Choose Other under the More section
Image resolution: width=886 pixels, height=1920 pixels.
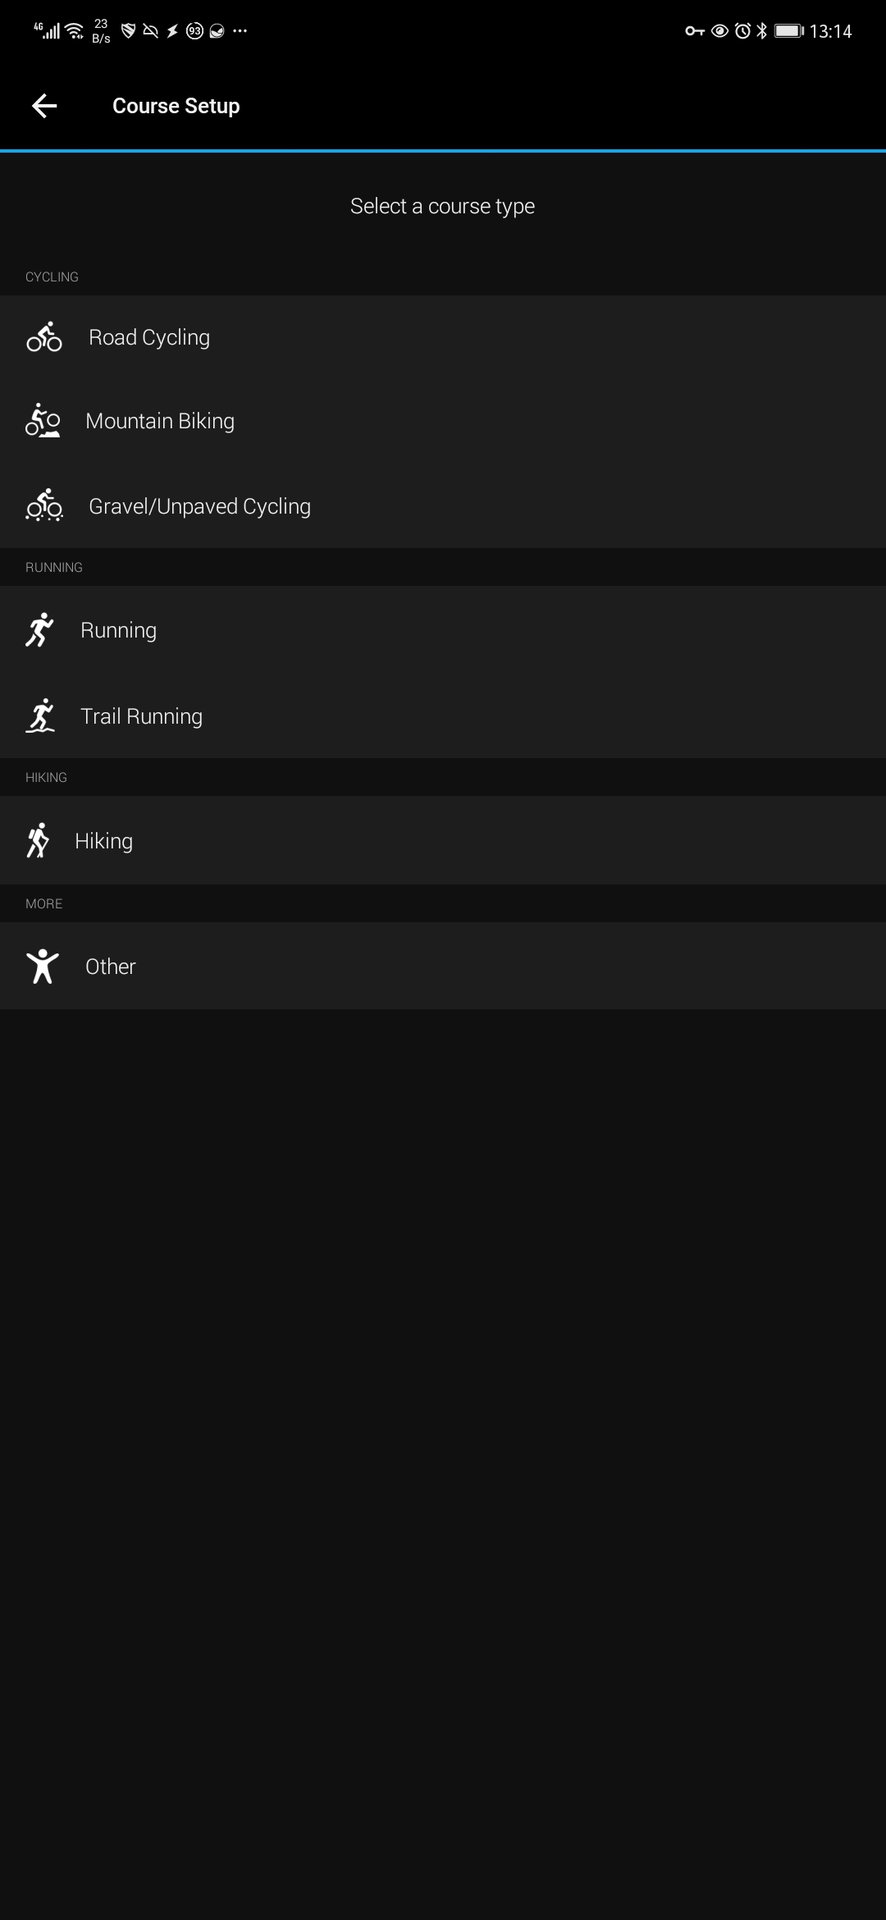coord(110,966)
